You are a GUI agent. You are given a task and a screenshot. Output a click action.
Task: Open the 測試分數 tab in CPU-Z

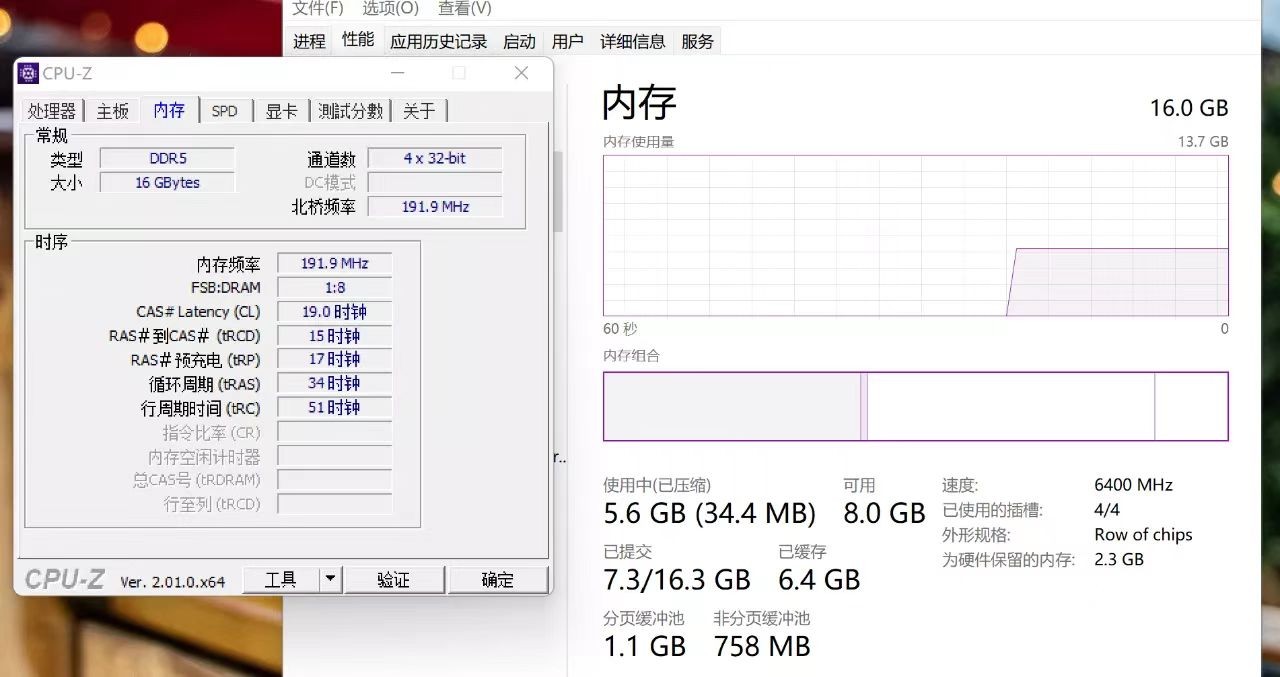coord(350,111)
